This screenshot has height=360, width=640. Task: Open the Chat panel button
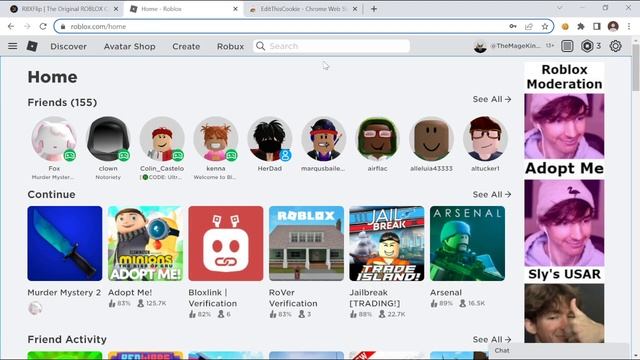tap(558, 351)
